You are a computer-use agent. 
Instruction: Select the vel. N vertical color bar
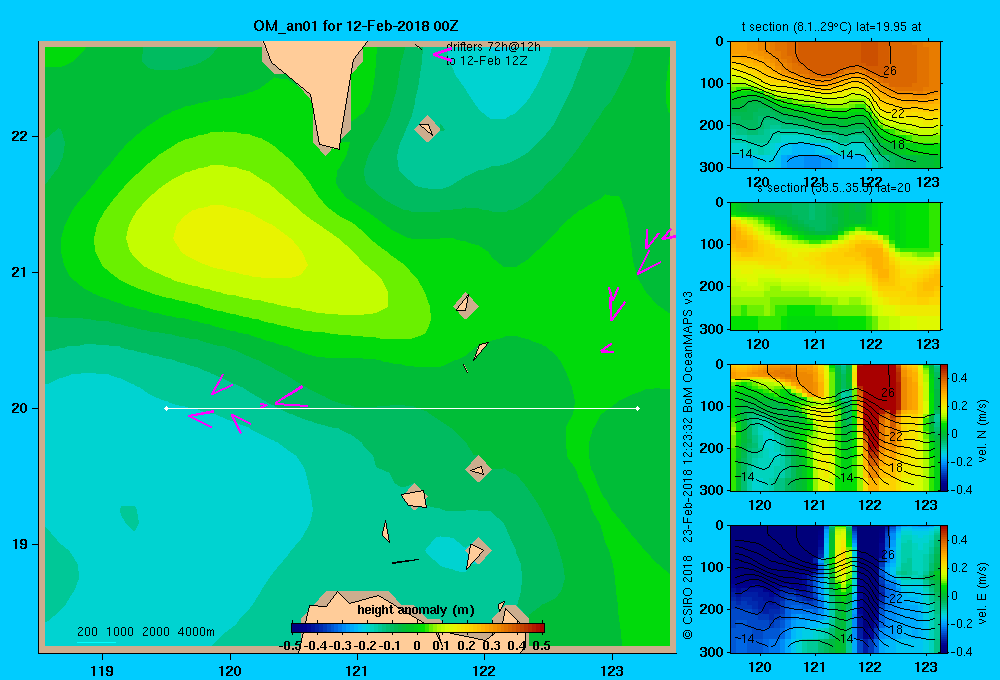[944, 427]
